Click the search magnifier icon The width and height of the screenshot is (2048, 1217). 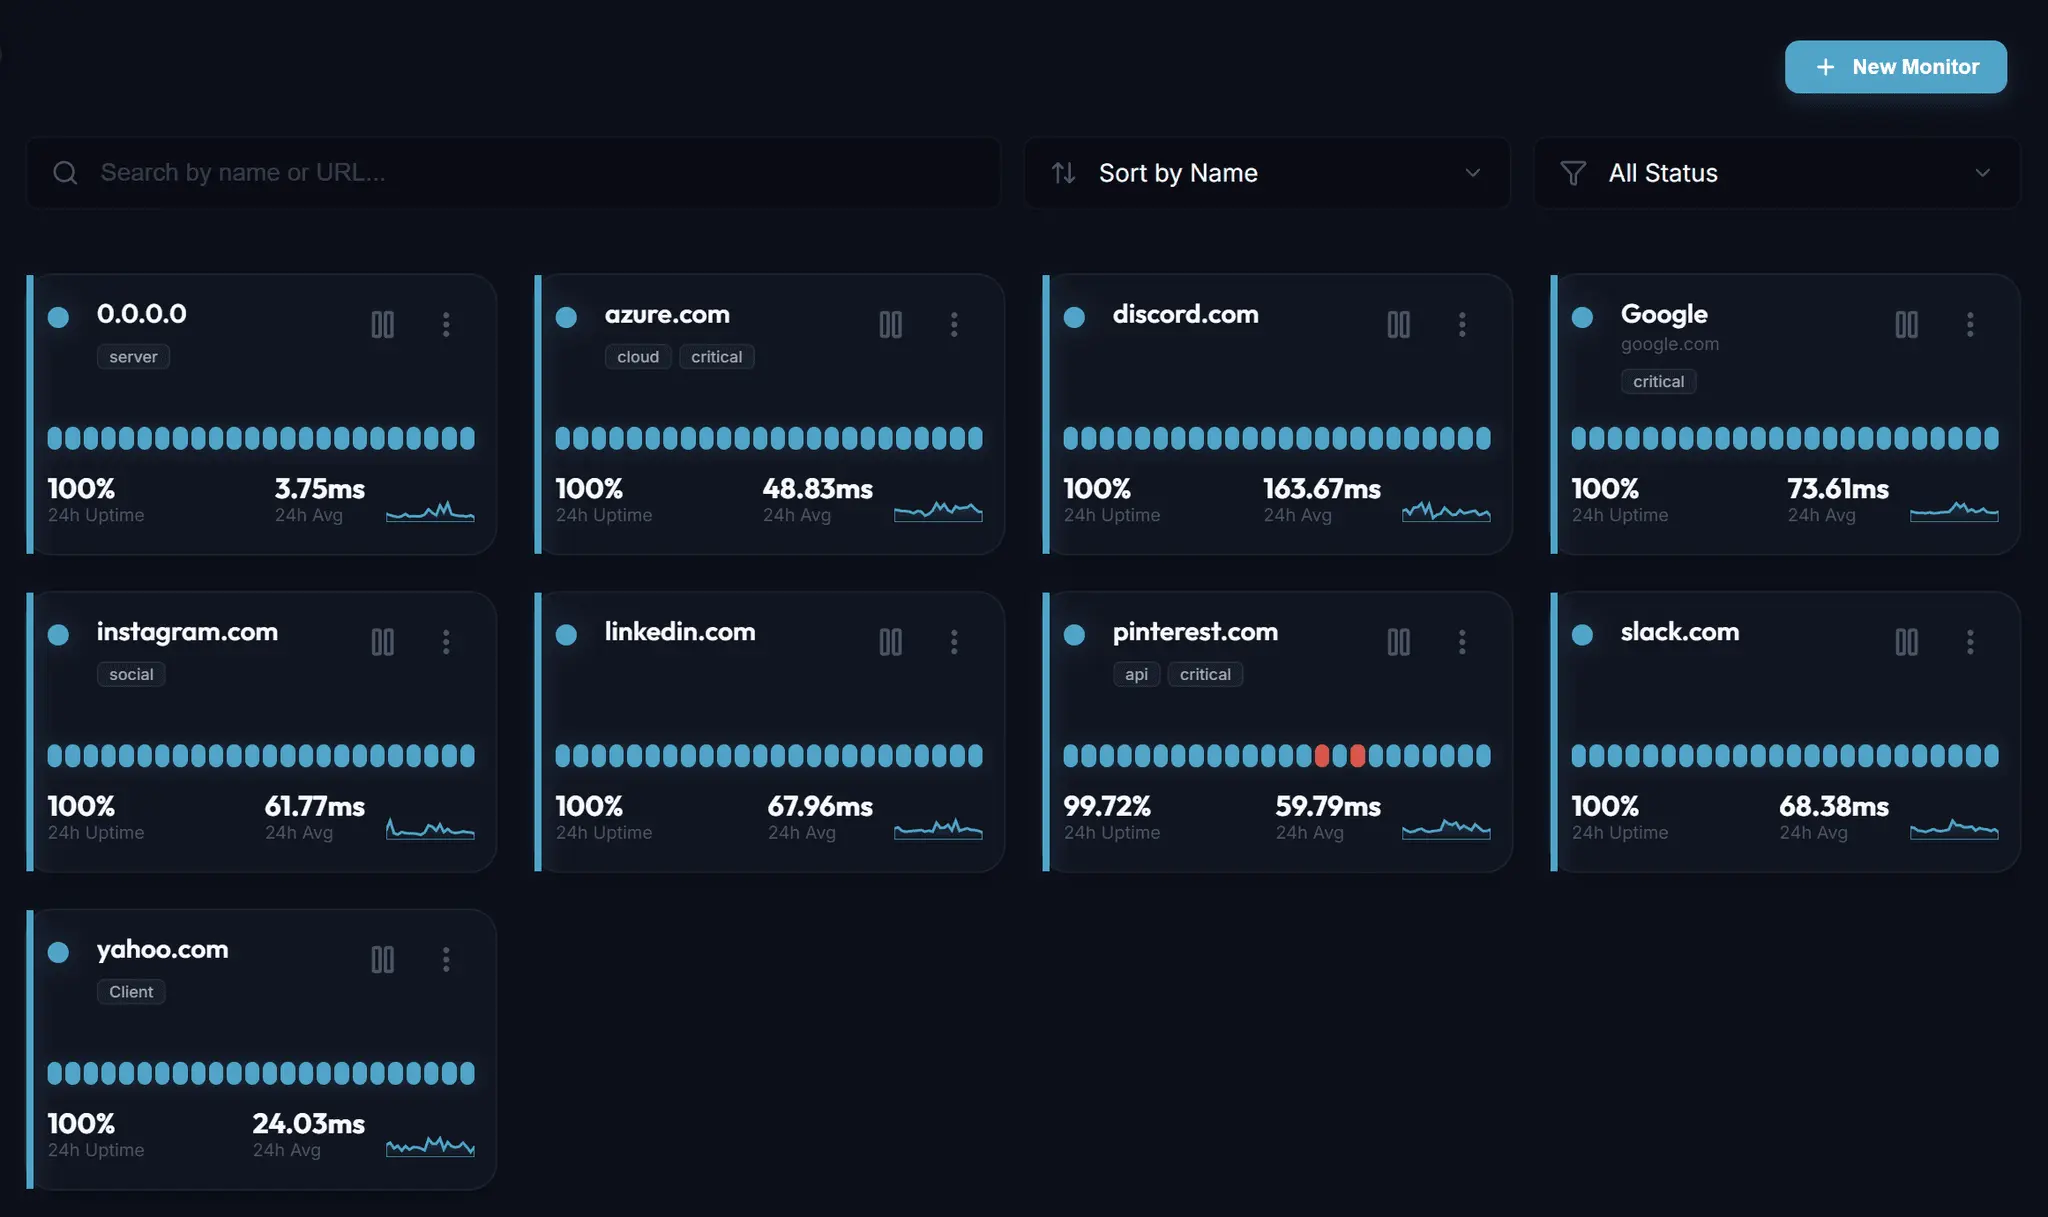[65, 173]
